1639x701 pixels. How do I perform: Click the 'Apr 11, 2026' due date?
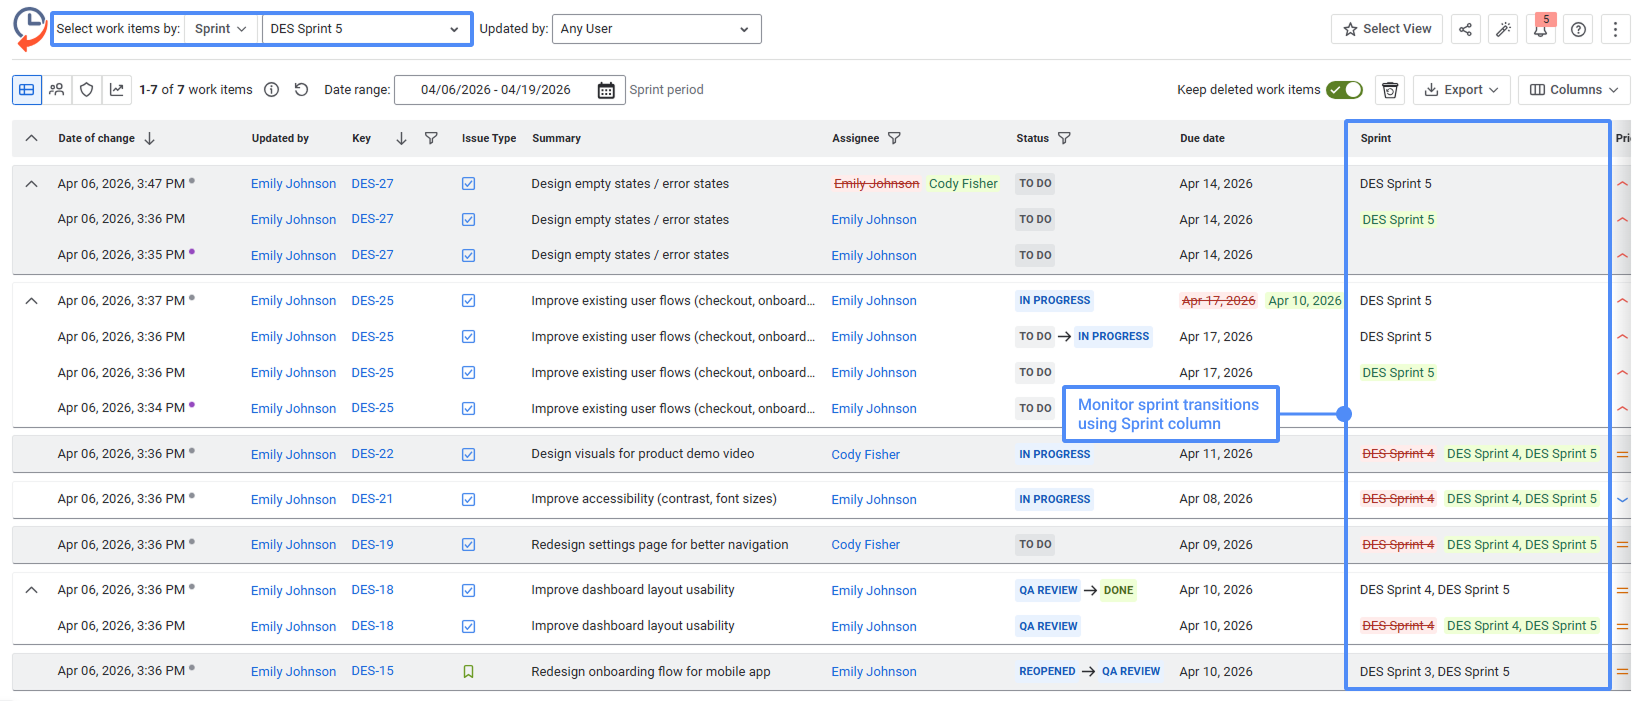point(1216,454)
